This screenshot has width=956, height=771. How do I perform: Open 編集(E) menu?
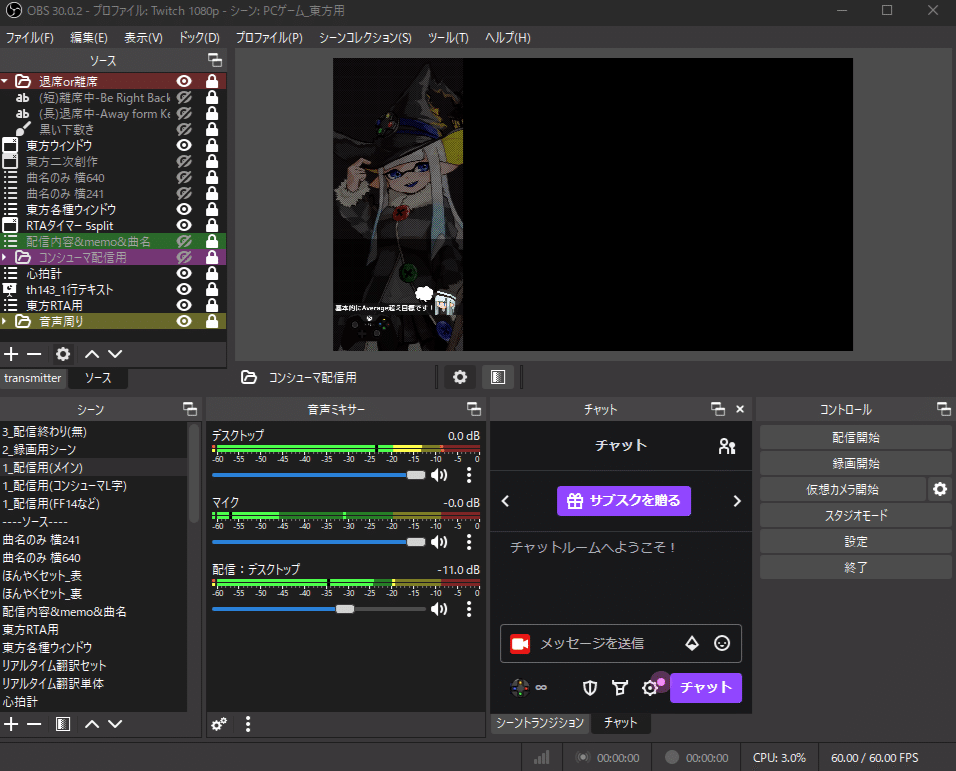(x=88, y=38)
